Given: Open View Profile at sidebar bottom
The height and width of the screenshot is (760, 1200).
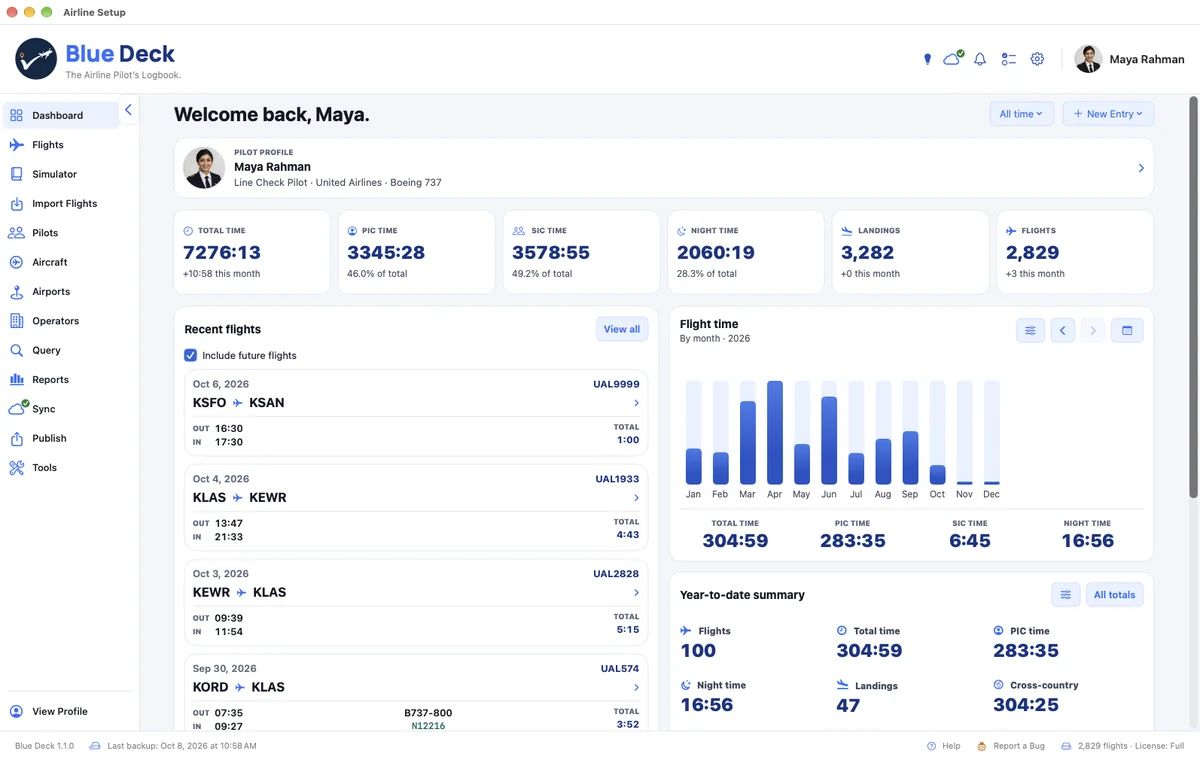Looking at the screenshot, I should [x=62, y=712].
